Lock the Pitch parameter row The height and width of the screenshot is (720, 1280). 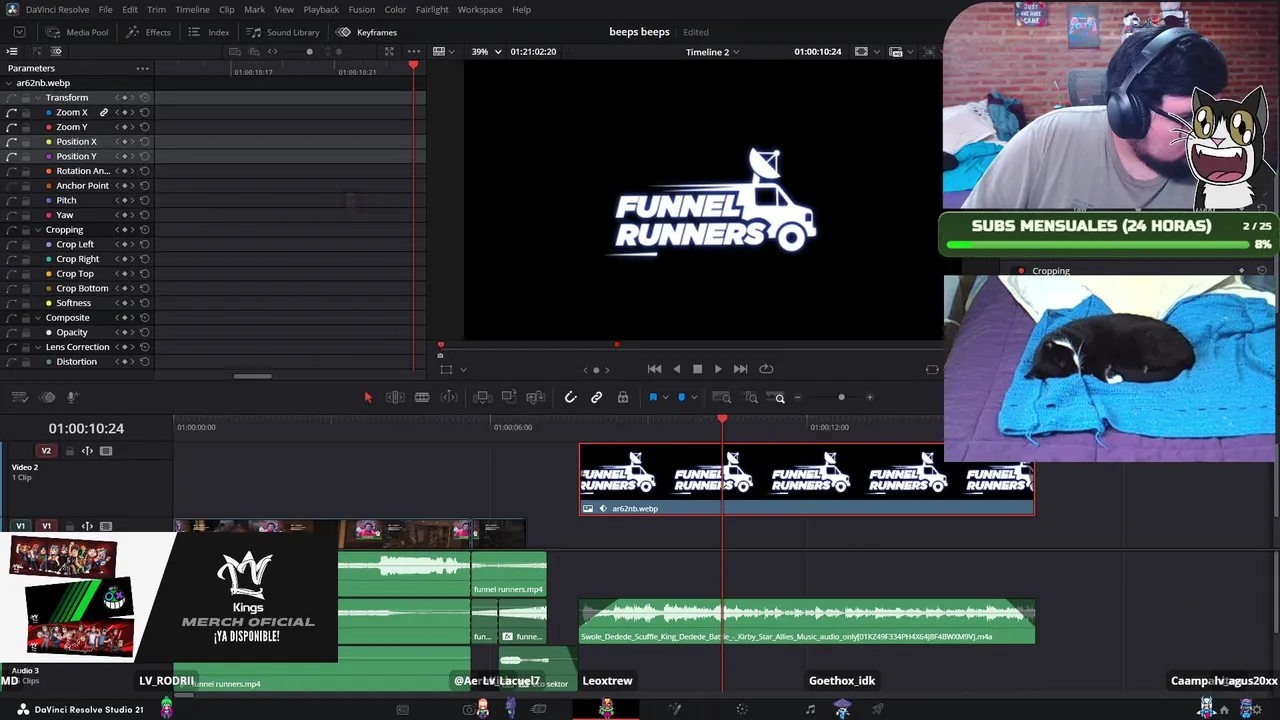pyautogui.click(x=26, y=201)
